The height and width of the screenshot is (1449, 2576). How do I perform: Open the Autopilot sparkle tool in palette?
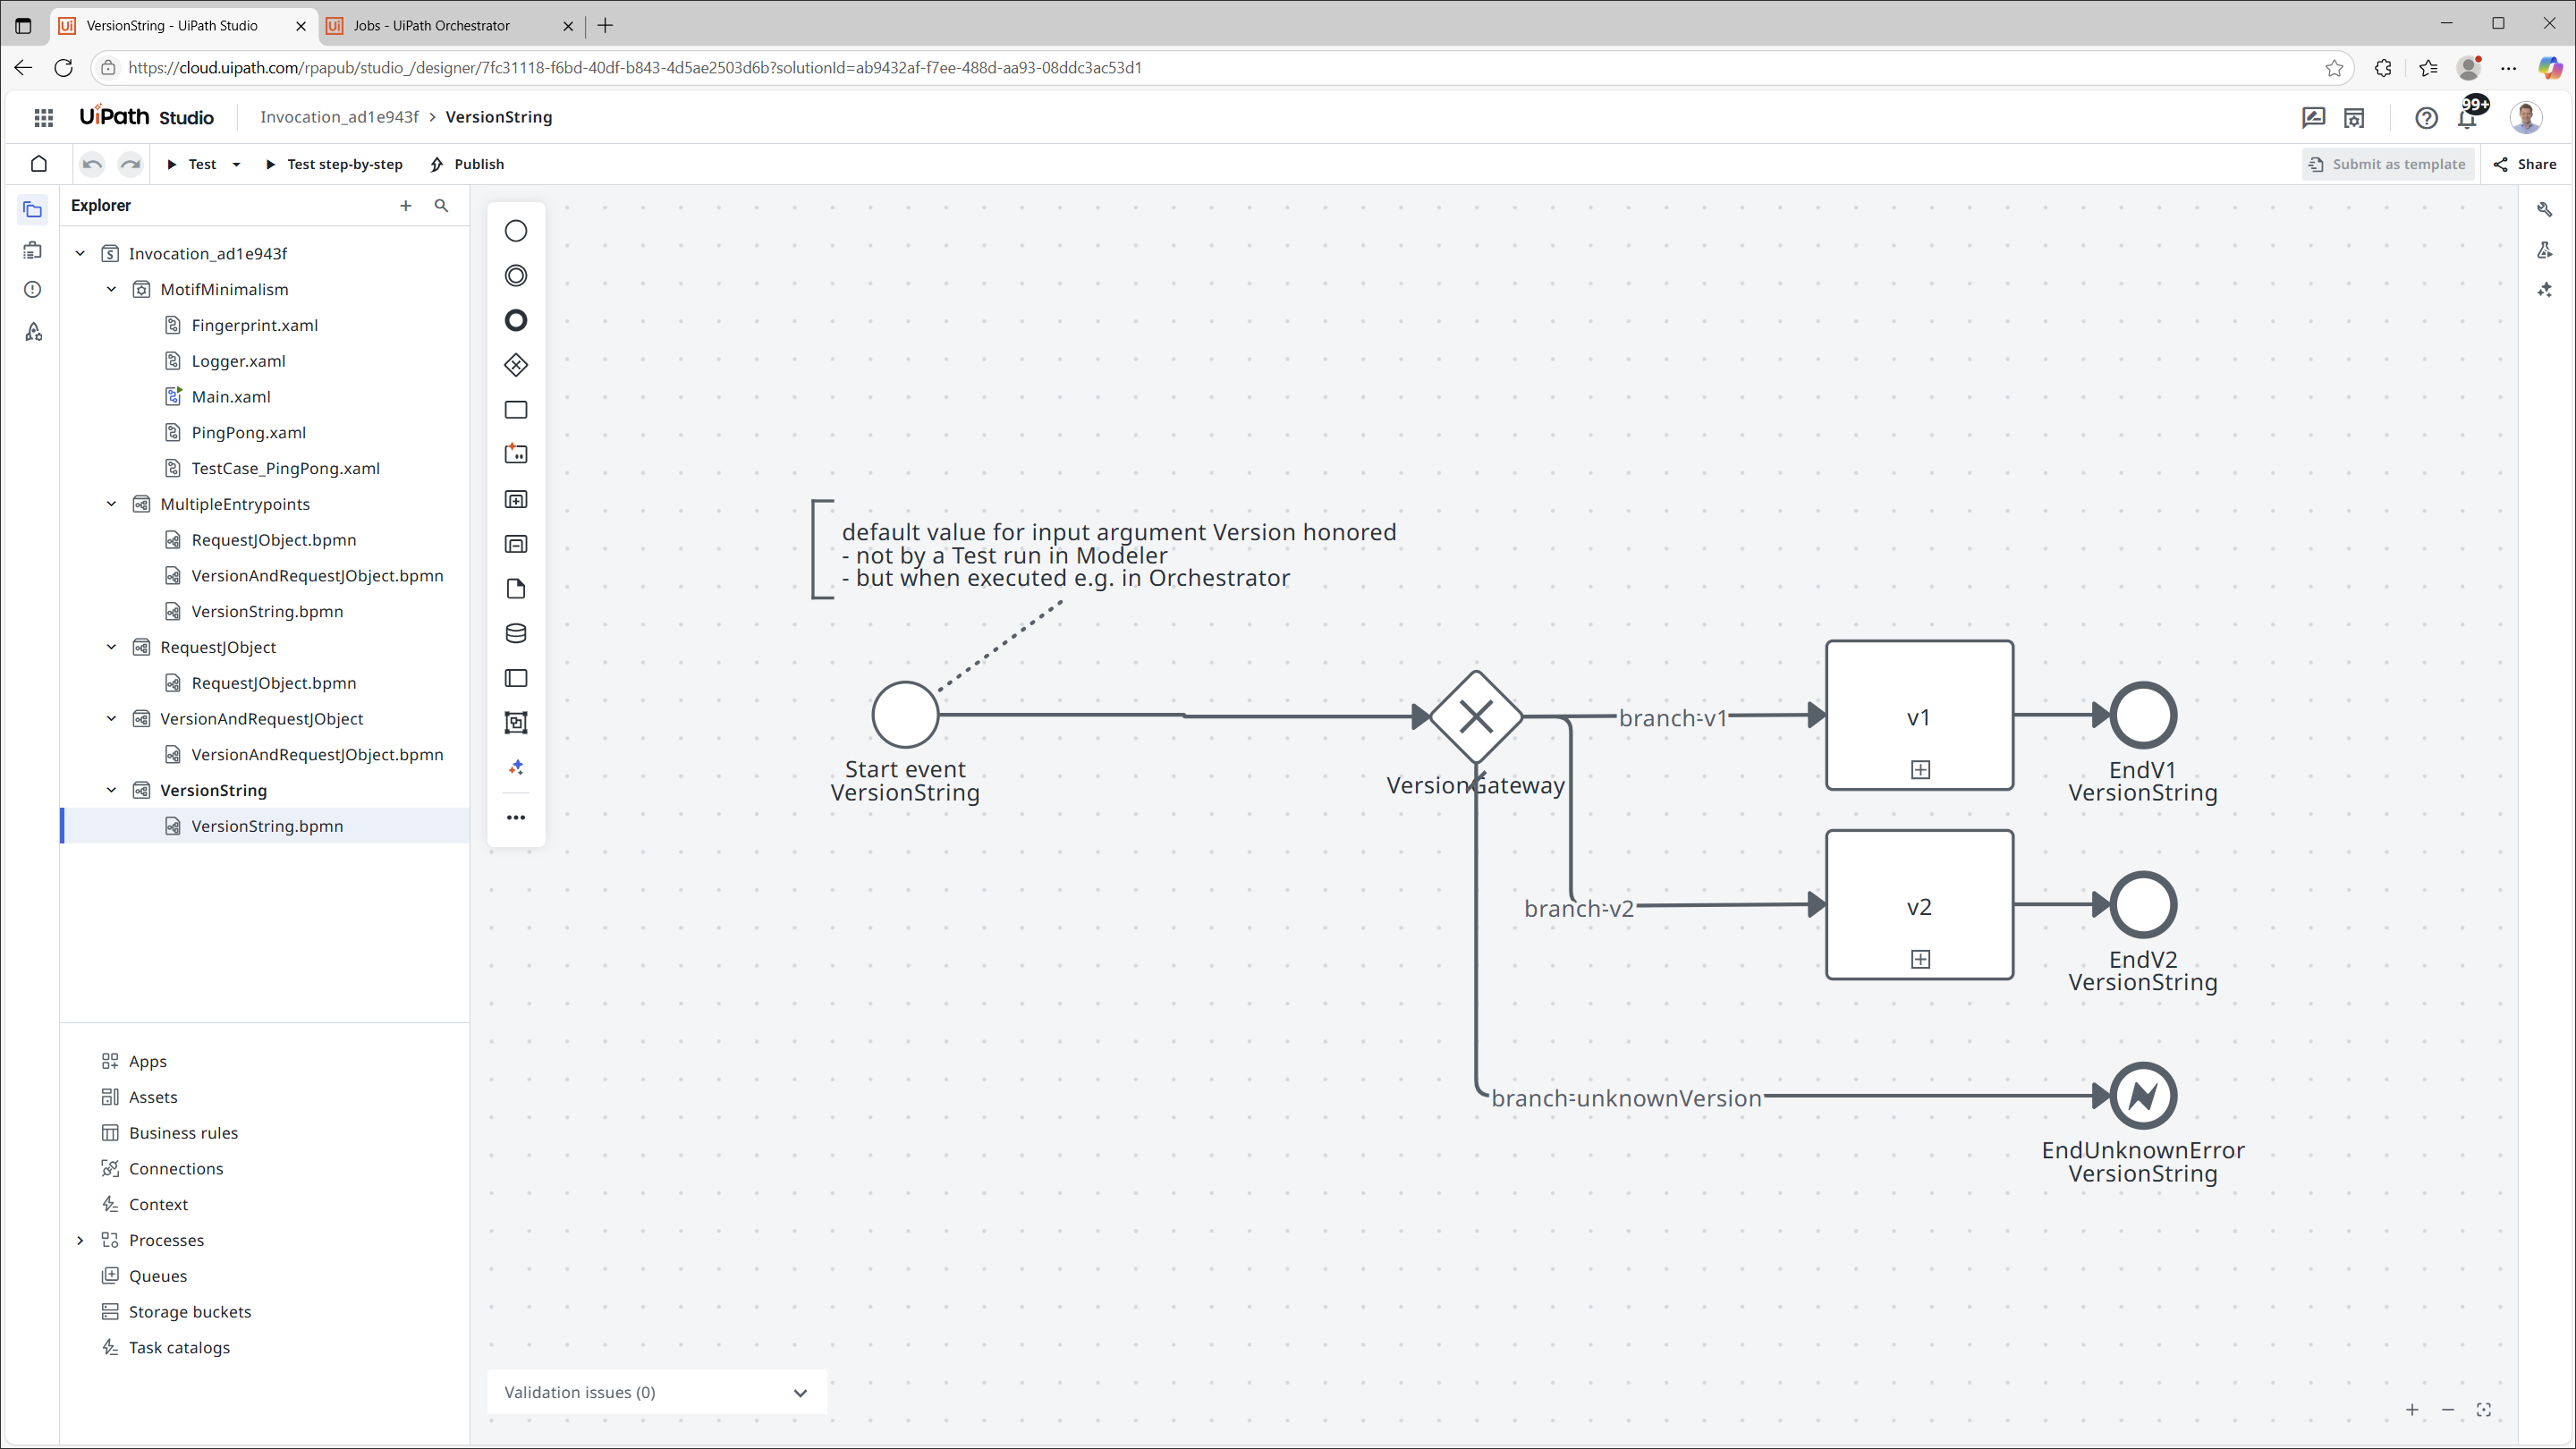[x=516, y=767]
